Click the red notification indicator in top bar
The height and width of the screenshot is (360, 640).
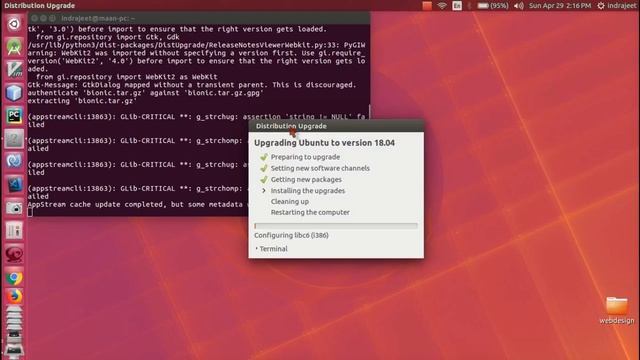427,5
